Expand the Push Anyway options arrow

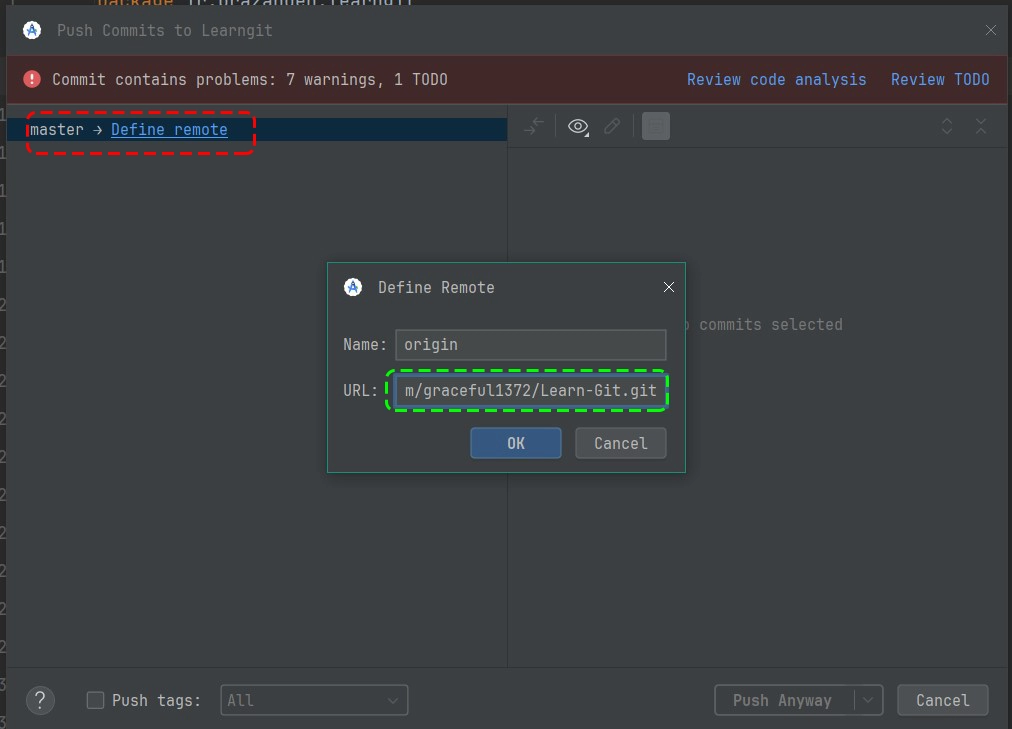pyautogui.click(x=868, y=700)
